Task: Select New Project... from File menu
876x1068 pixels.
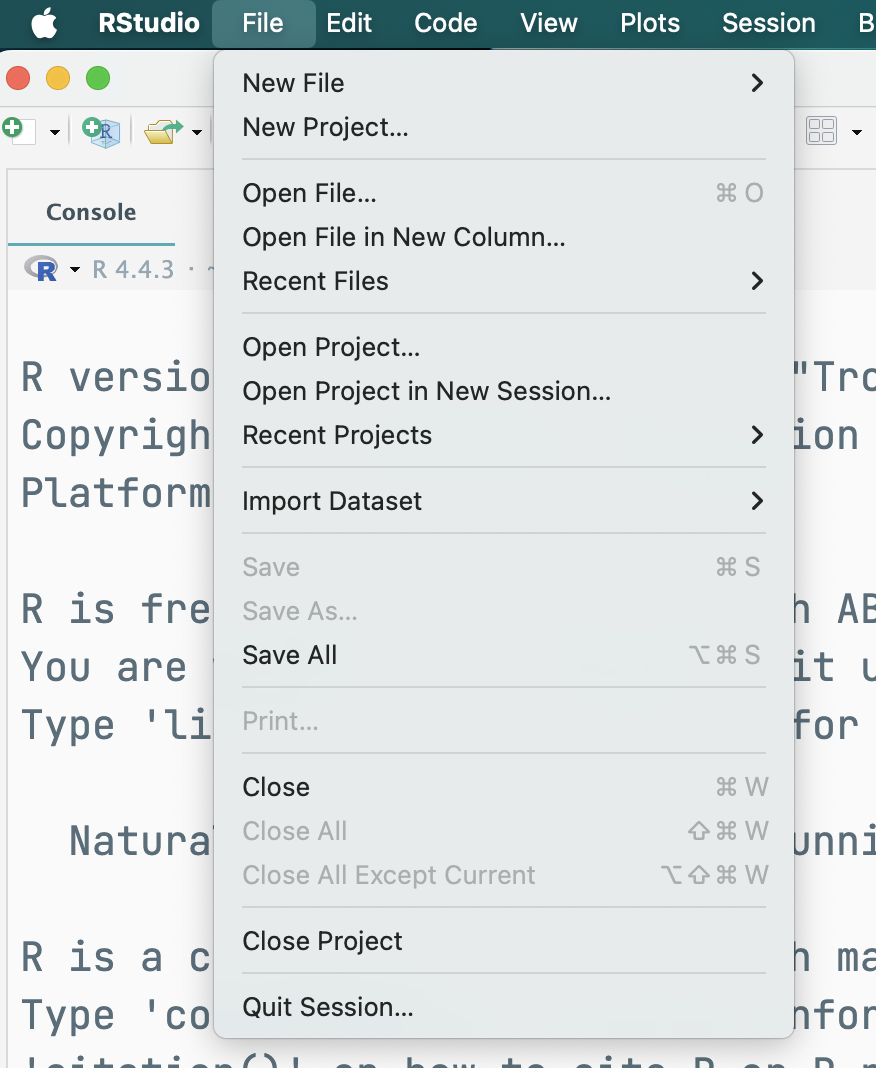Action: (325, 127)
